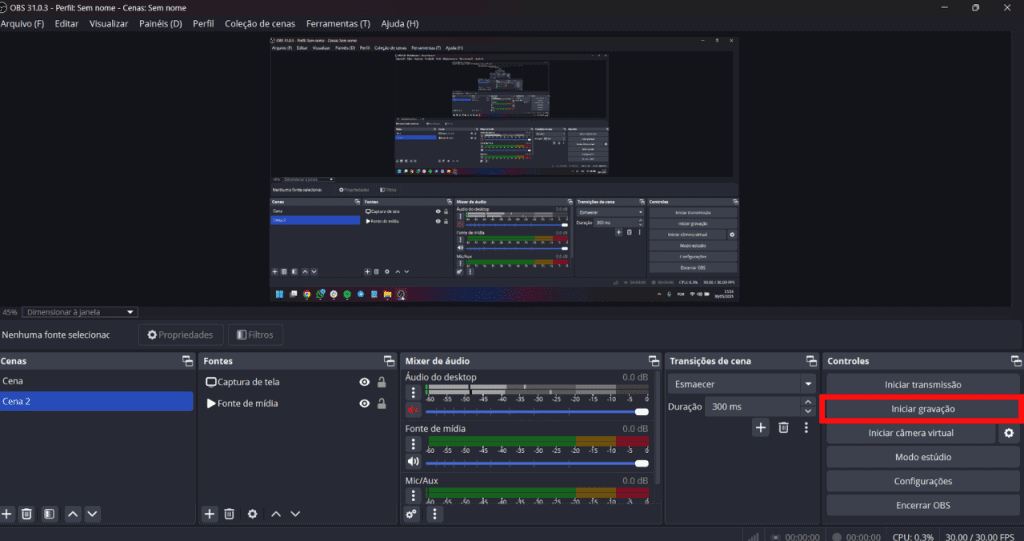Viewport: 1024px width, 541px height.
Task: Open the Editar menu
Action: click(x=66, y=24)
